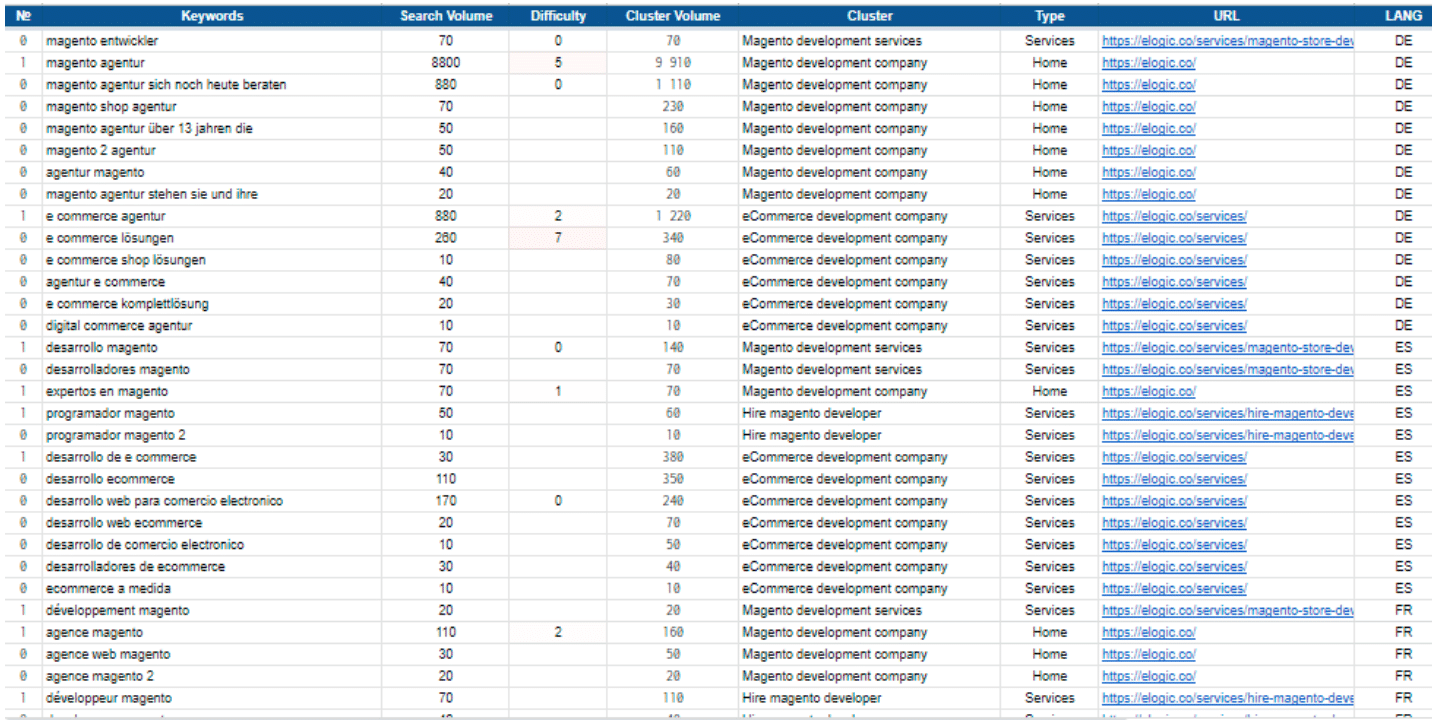
Task: Click the № column header
Action: click(22, 16)
